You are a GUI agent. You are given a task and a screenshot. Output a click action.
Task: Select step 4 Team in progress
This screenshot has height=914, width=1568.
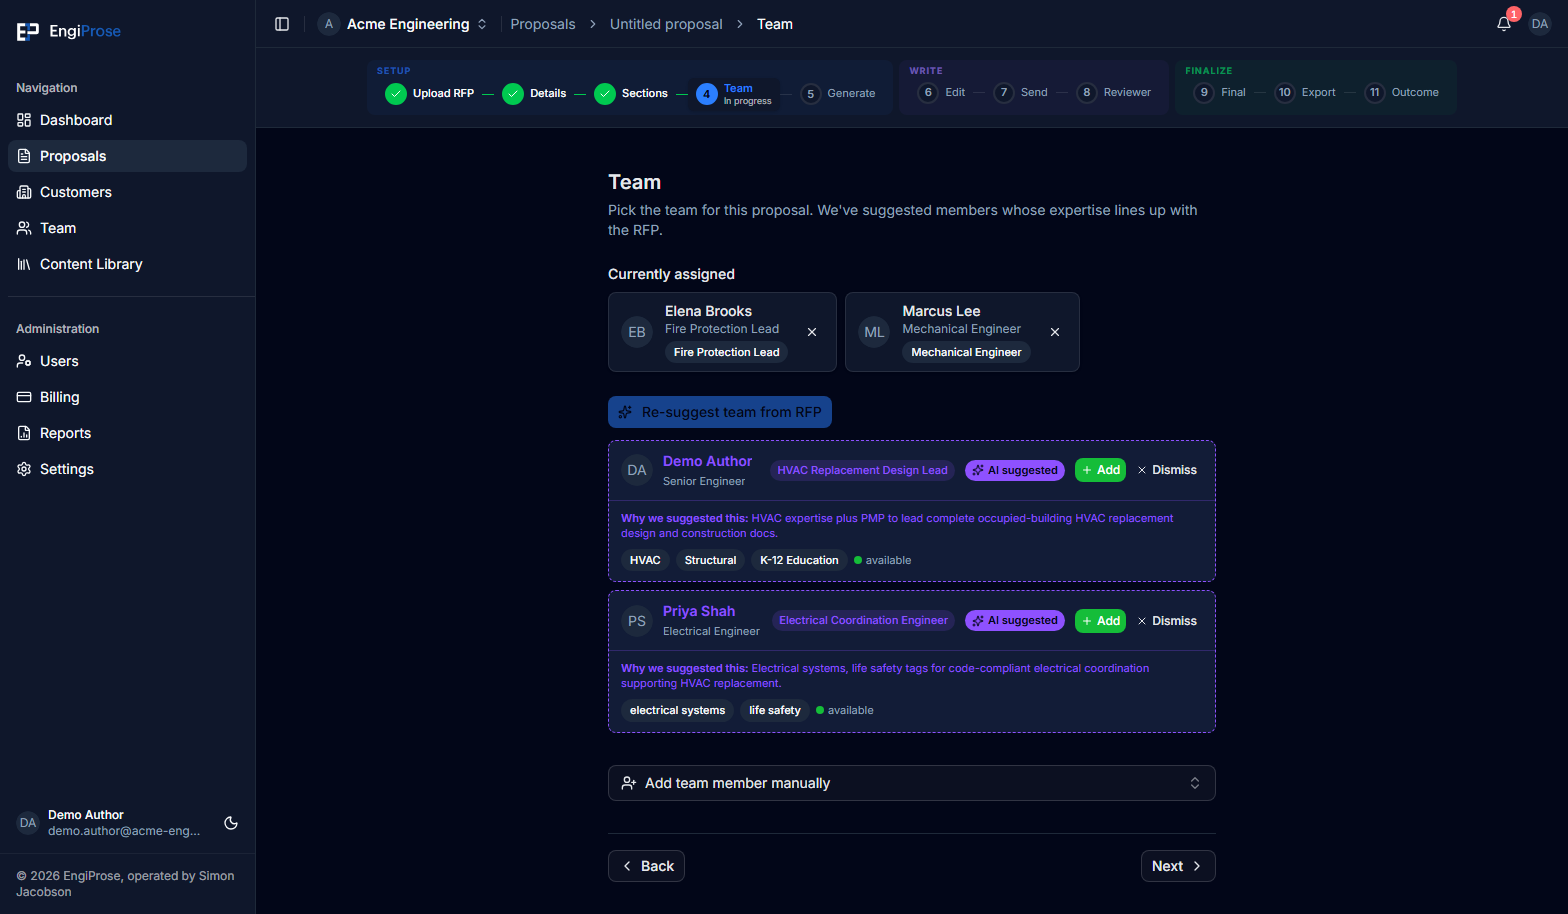pos(735,94)
